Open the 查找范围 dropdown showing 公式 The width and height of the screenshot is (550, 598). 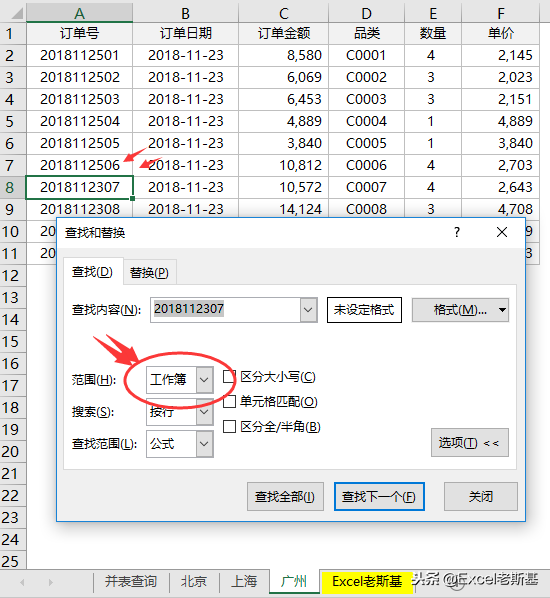coord(204,444)
